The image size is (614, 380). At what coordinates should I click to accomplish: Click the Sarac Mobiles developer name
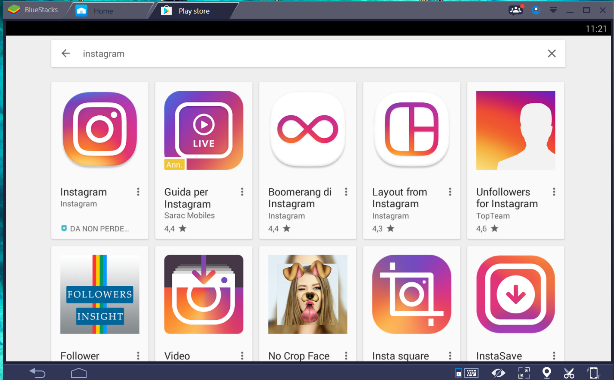tap(190, 215)
